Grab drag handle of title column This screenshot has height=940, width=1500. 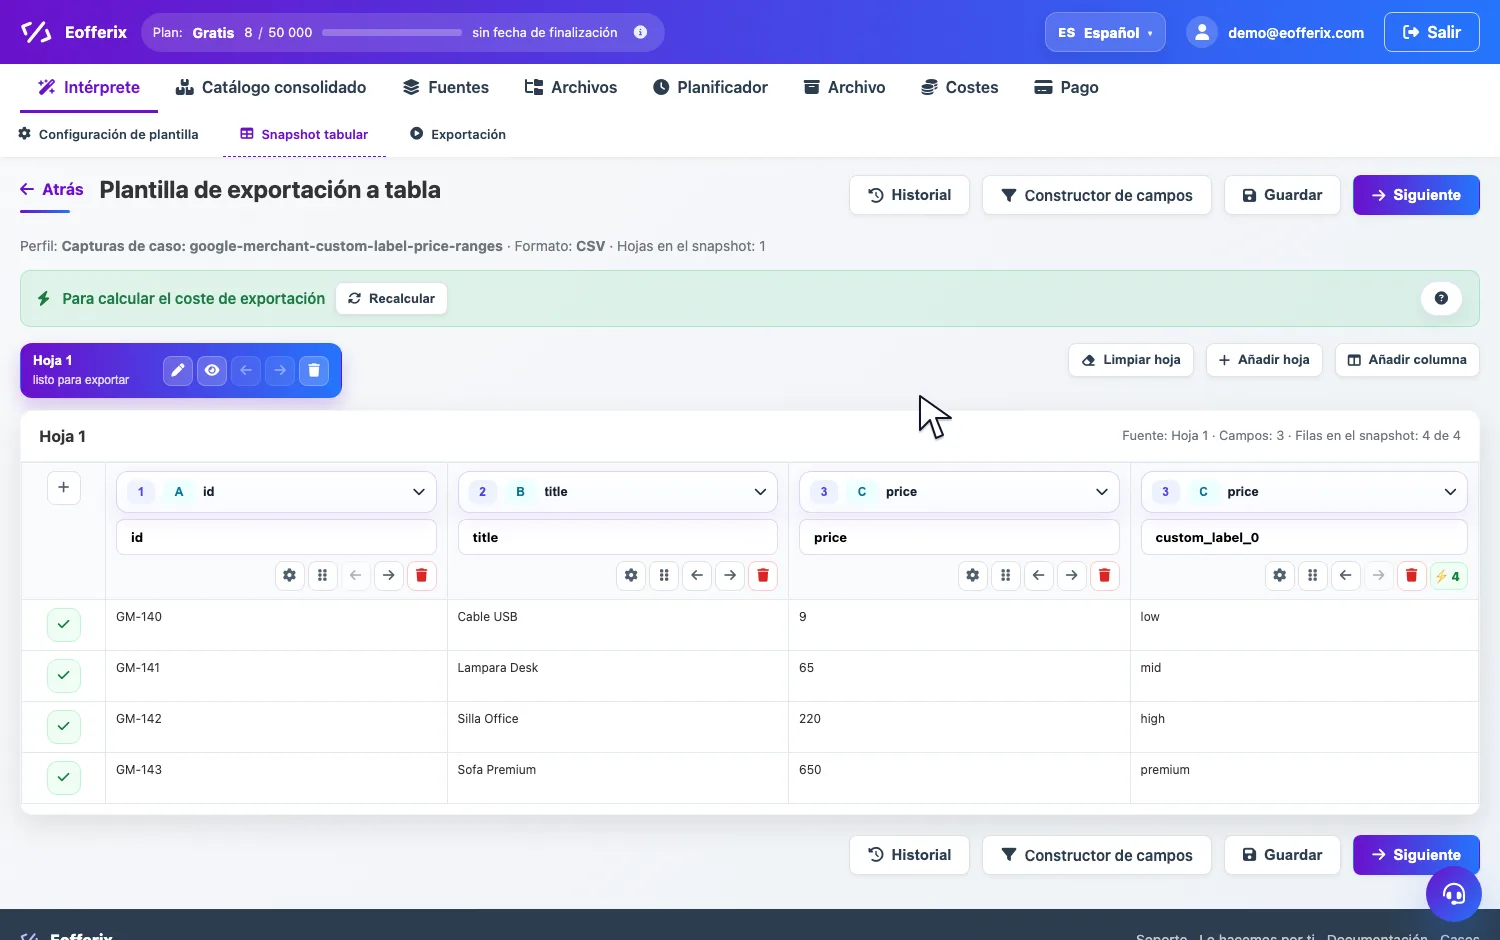664,575
